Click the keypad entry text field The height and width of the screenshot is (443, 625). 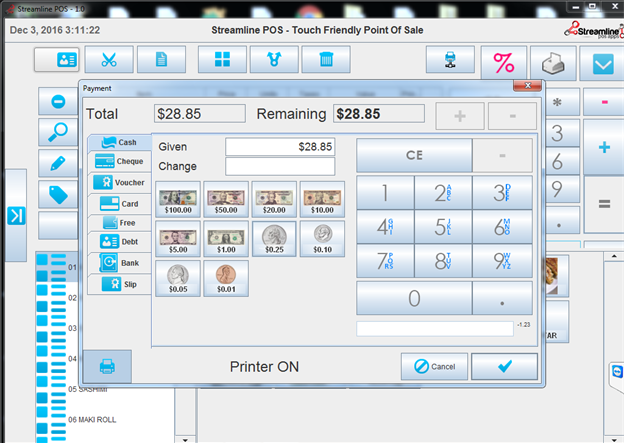[x=435, y=329]
